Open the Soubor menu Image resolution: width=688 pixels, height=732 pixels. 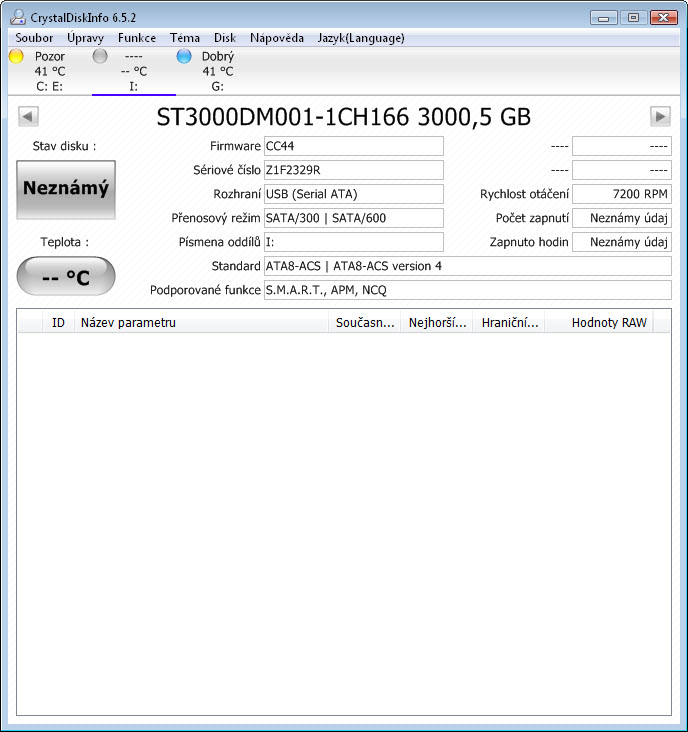click(34, 38)
